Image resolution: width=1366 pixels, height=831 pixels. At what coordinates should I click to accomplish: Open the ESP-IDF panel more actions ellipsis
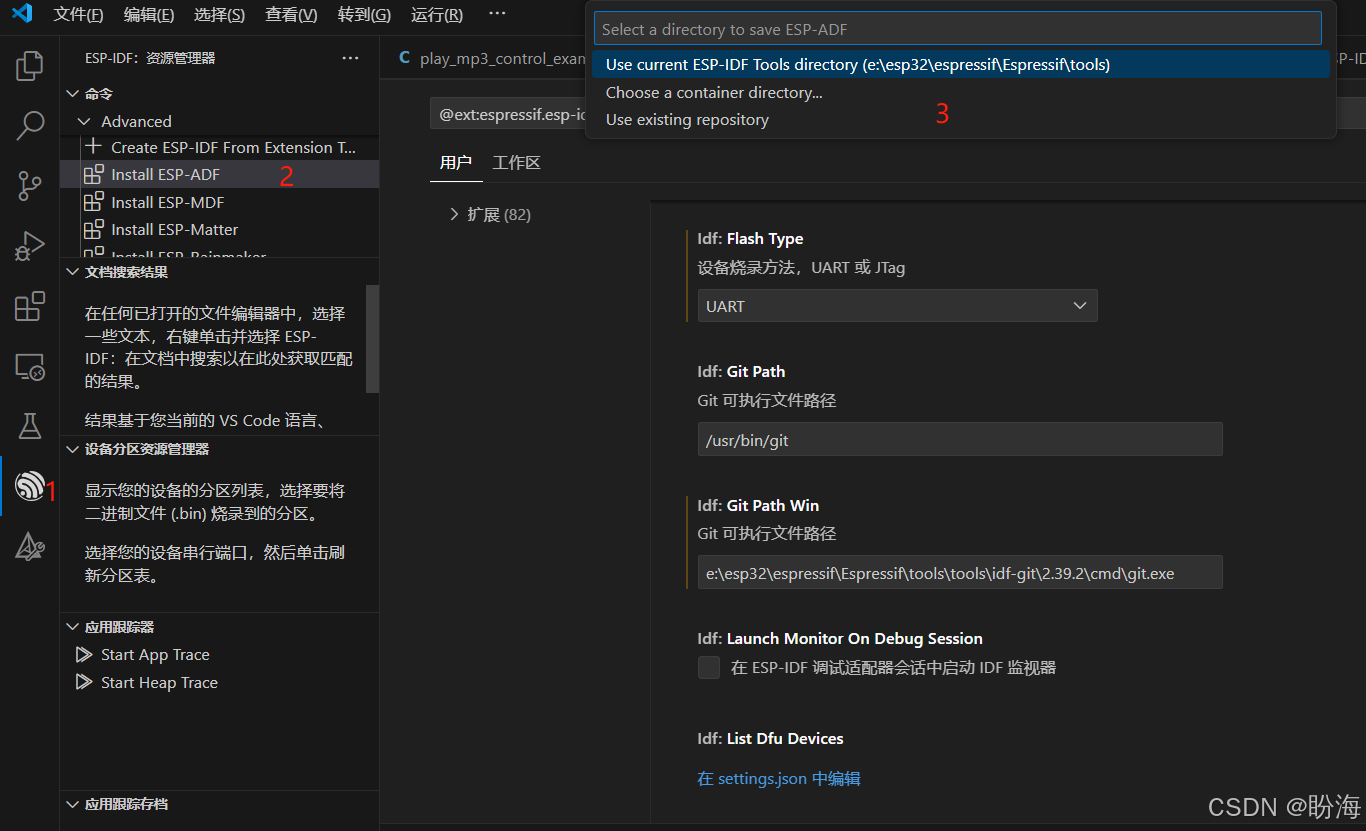[x=350, y=58]
